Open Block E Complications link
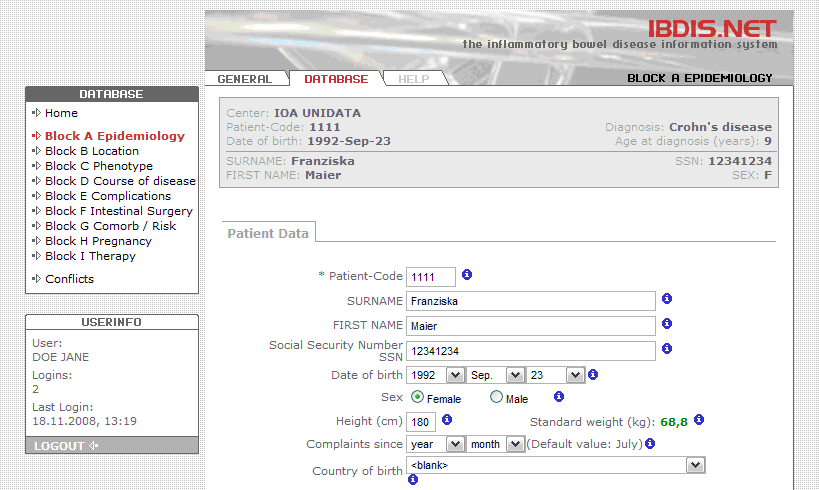The height and width of the screenshot is (490, 819). (x=108, y=196)
